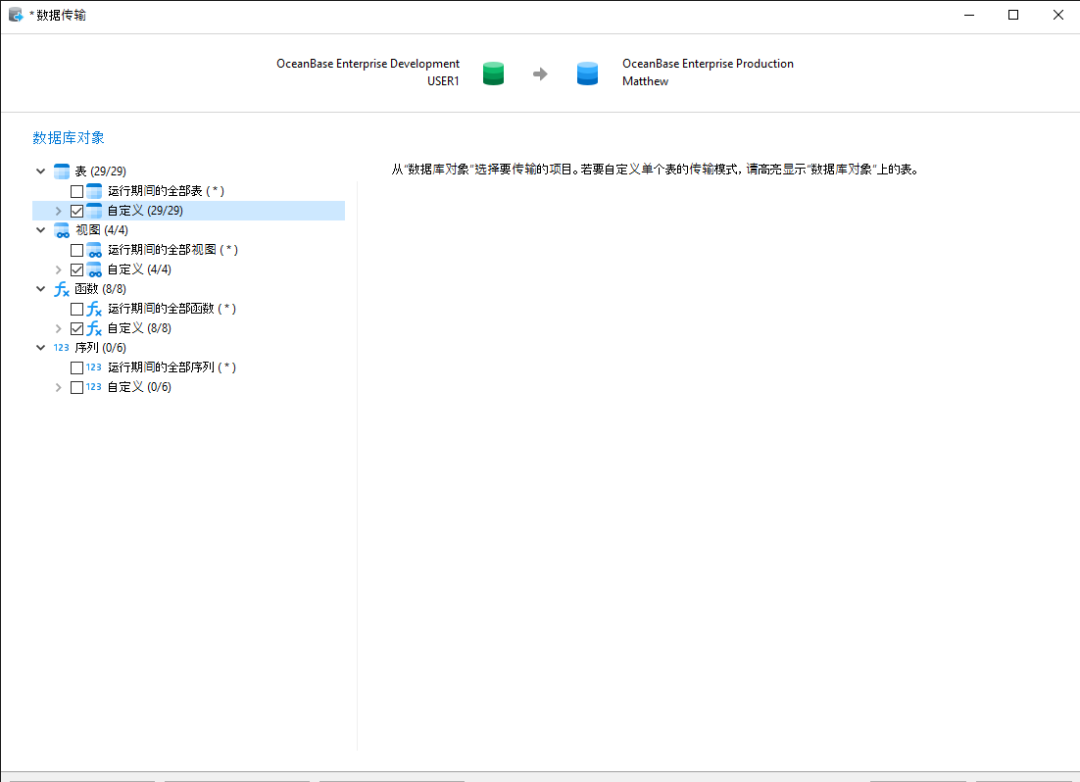Click the view icon beside 运行期间的全部视图

tap(94, 249)
